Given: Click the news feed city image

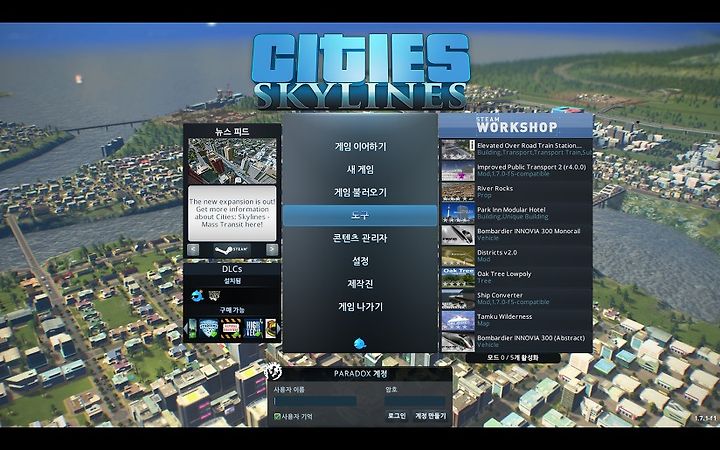Looking at the screenshot, I should [x=232, y=161].
